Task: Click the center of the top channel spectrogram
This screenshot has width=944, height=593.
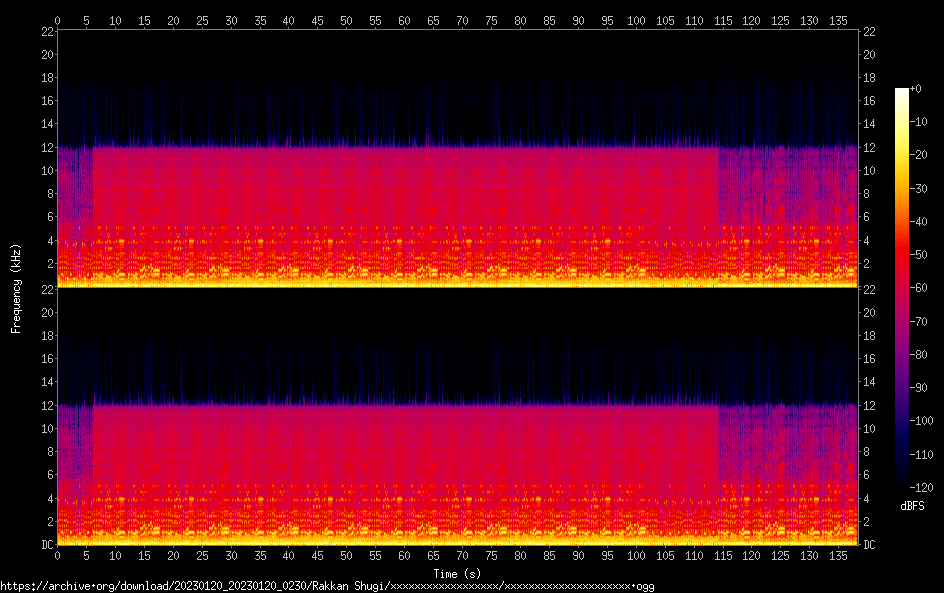Action: pyautogui.click(x=457, y=159)
